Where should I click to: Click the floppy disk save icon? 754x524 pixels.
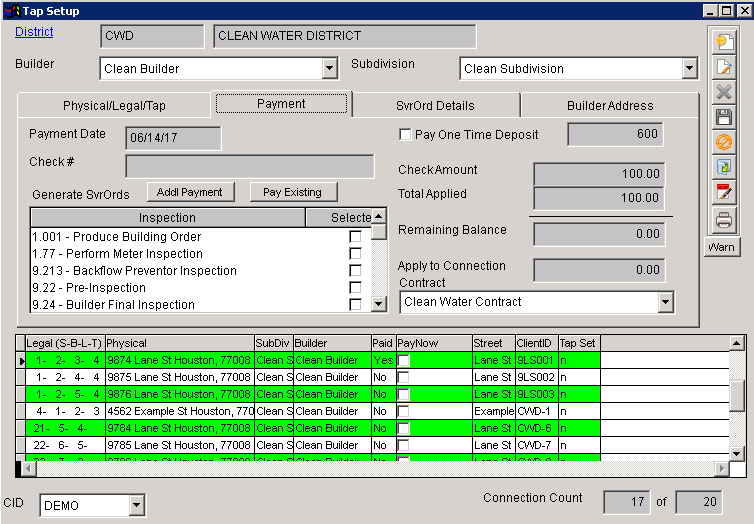point(723,117)
